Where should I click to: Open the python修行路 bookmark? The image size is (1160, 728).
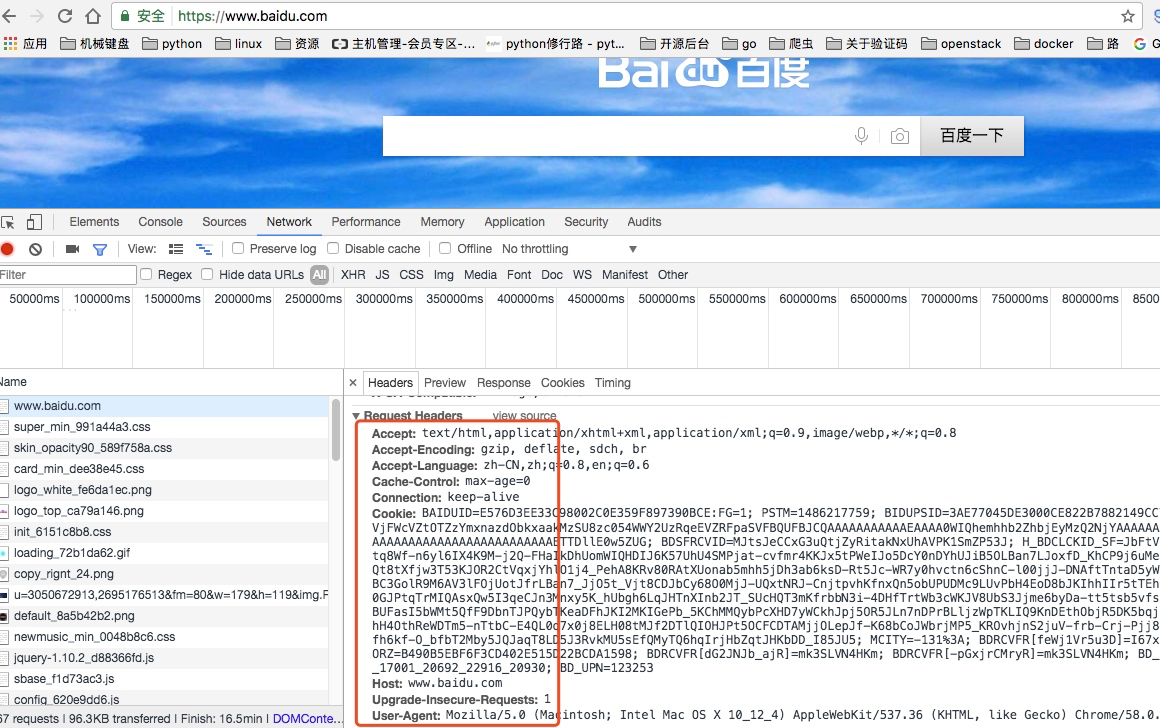point(556,44)
